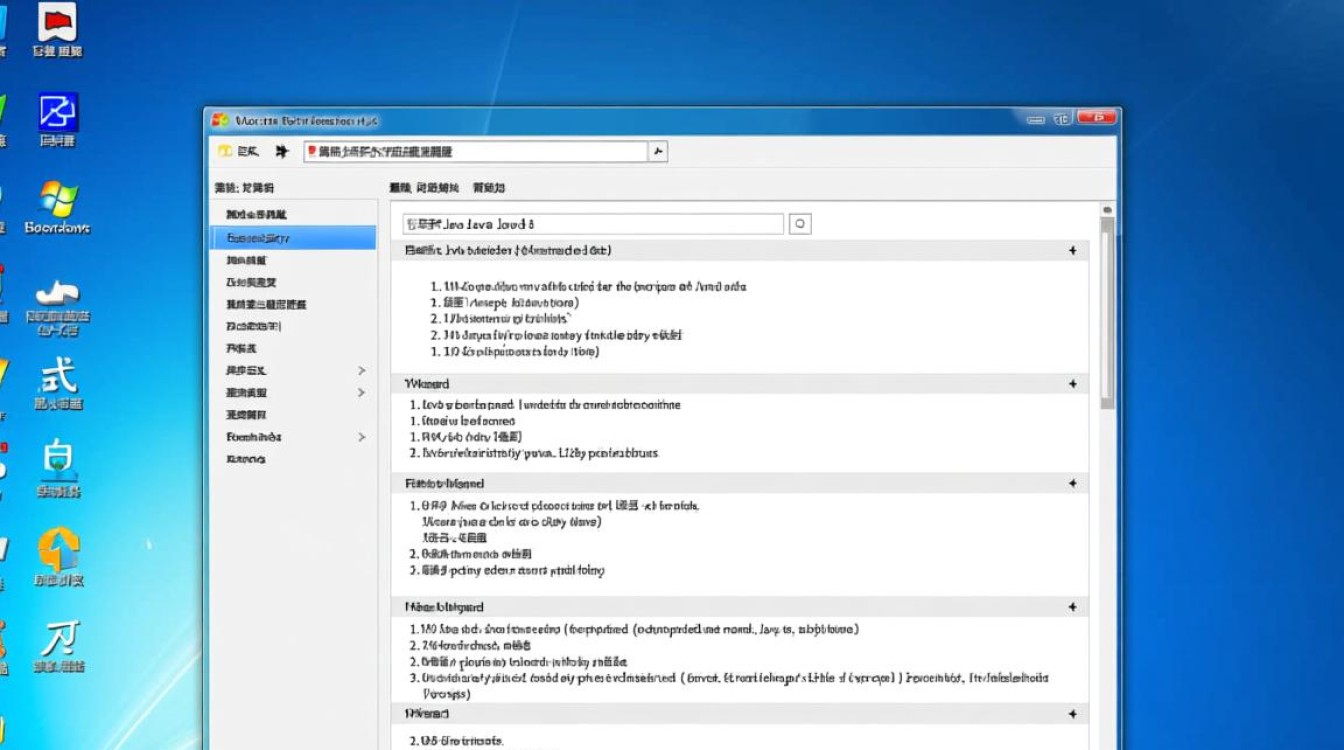1344x750 pixels.
Task: Expand the arrow beside the second grouped sidebar entry
Action: coord(362,393)
